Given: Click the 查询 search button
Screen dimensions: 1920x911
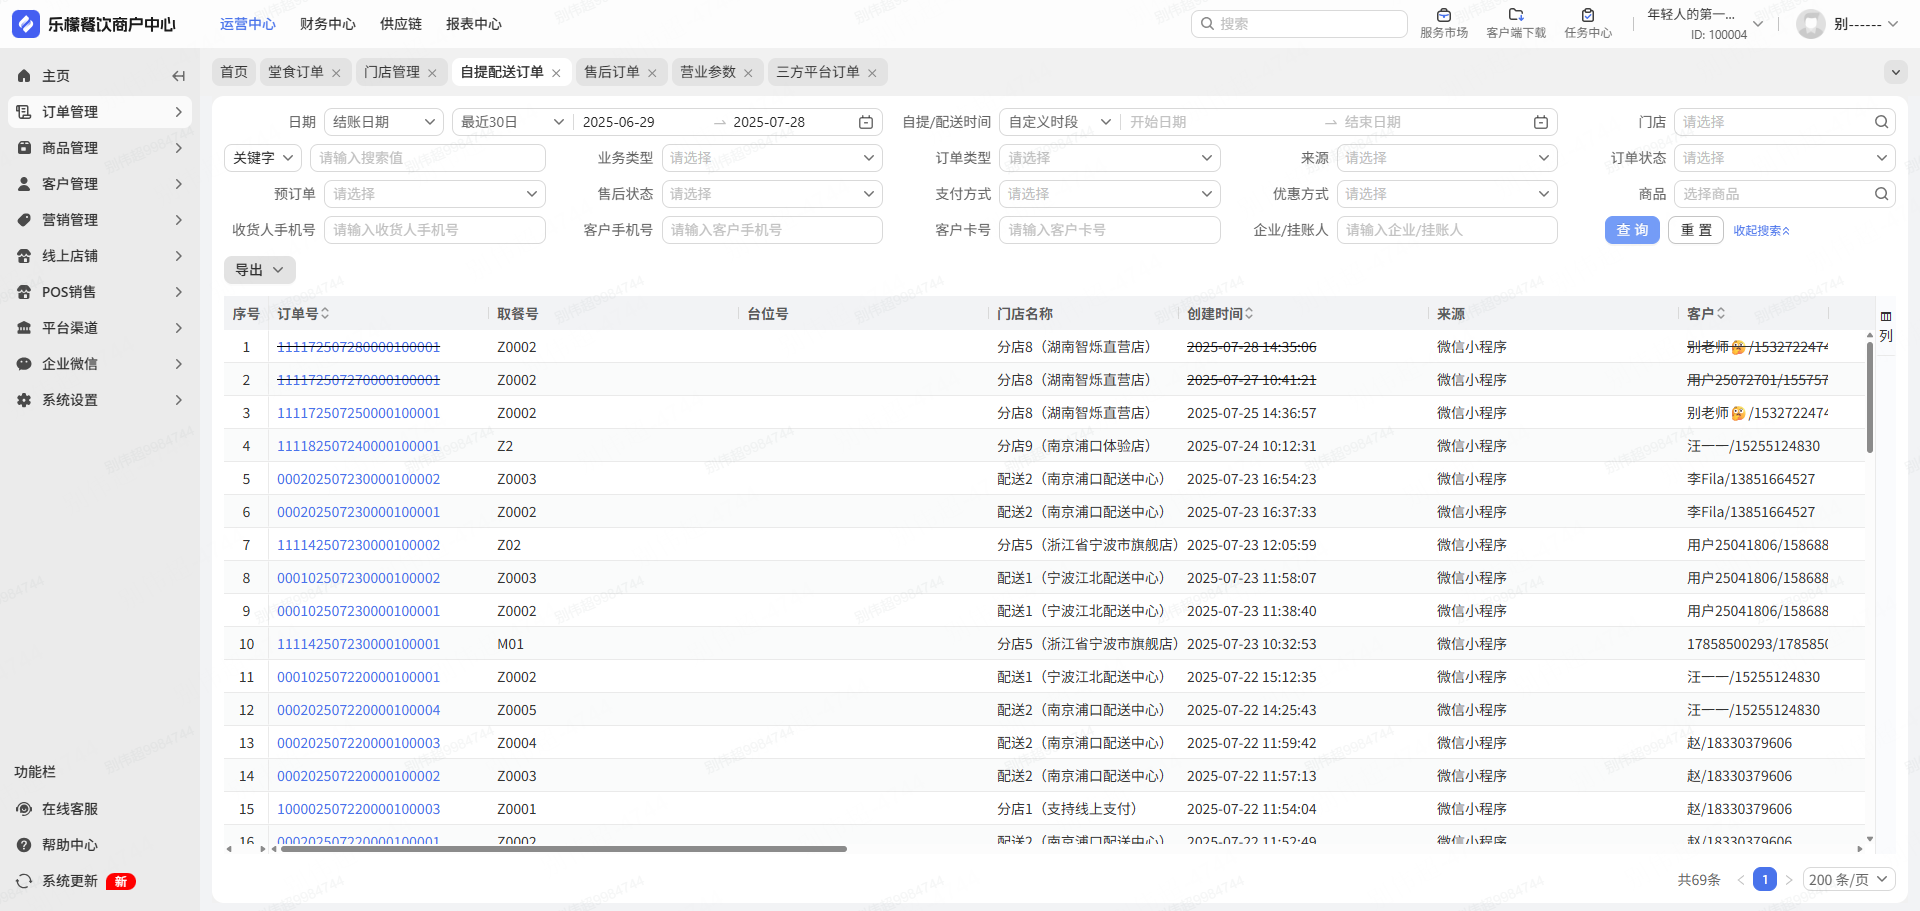Looking at the screenshot, I should (x=1632, y=230).
